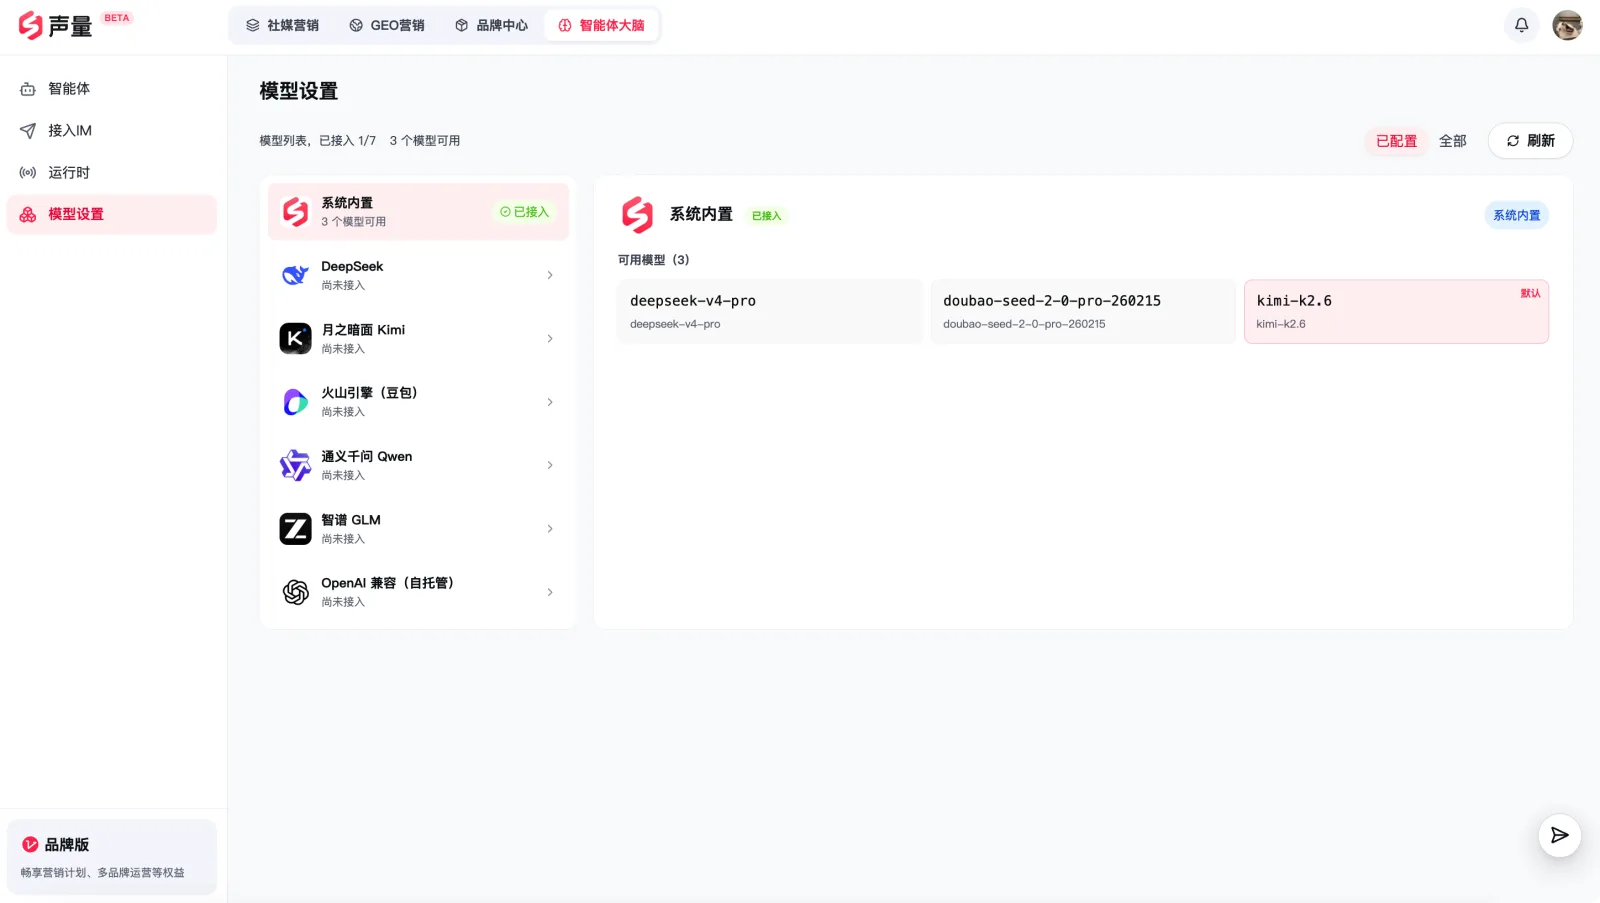Expand the 智谱 GLM chevron

tap(550, 529)
